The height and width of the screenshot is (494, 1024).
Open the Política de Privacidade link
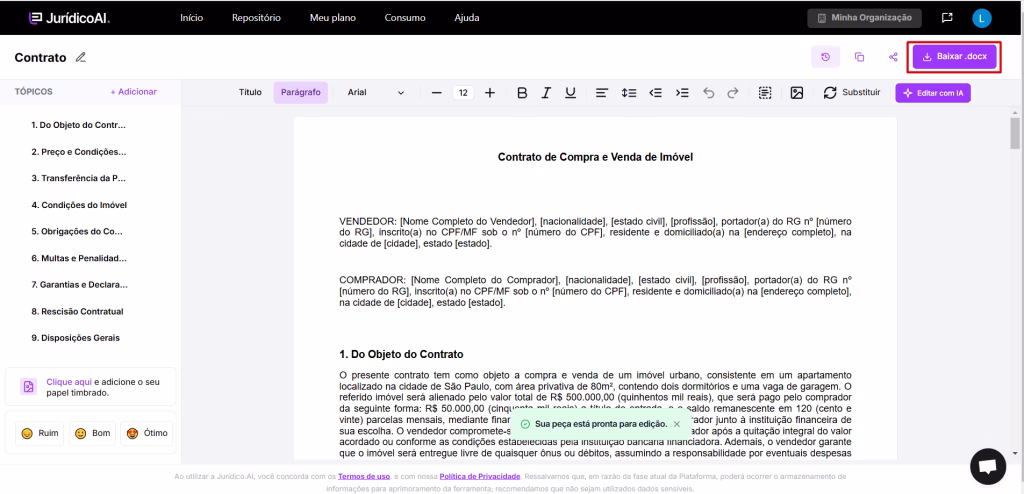[x=480, y=476]
